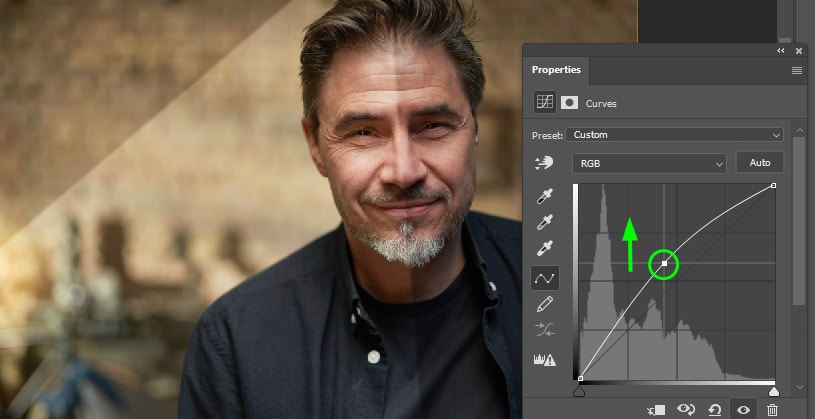The width and height of the screenshot is (815, 419).
Task: Select edit points to modify curve tool
Action: coord(544,278)
